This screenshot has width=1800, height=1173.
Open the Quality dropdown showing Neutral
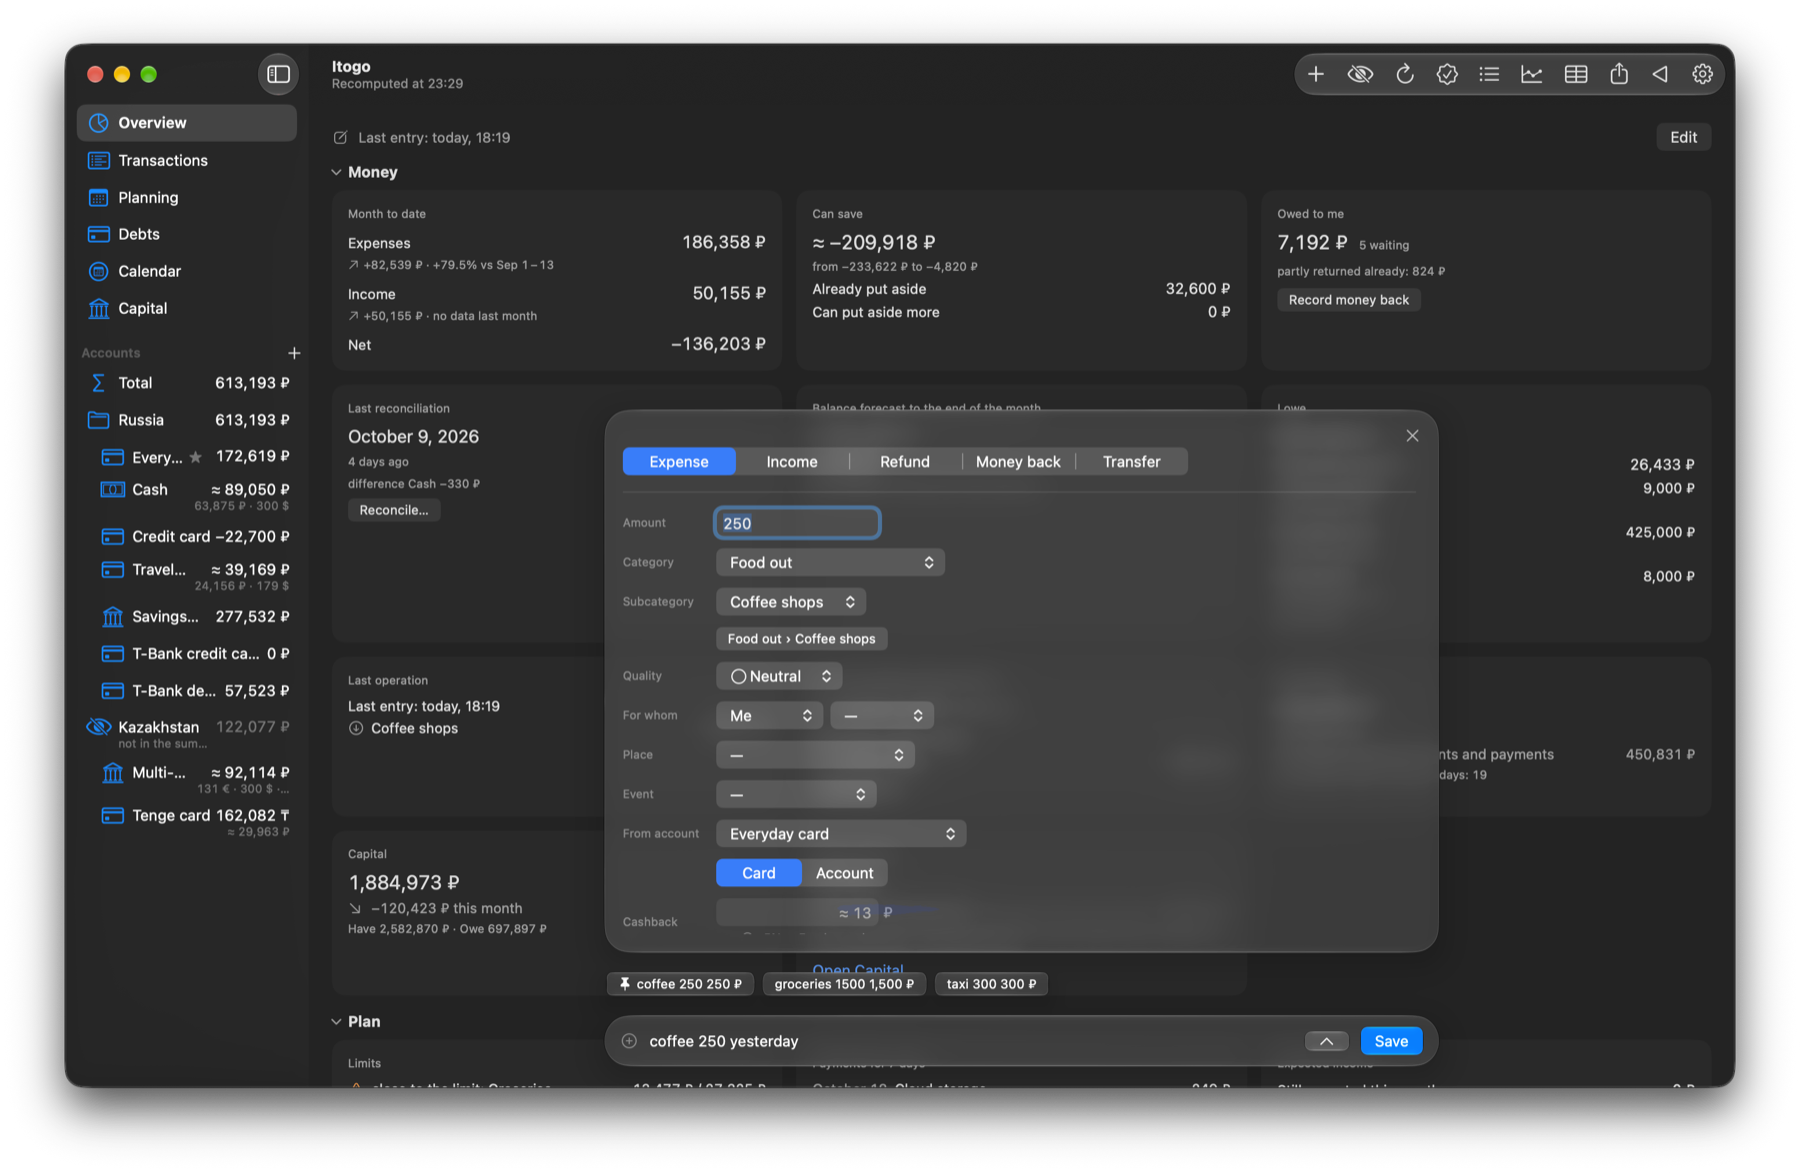pyautogui.click(x=779, y=676)
